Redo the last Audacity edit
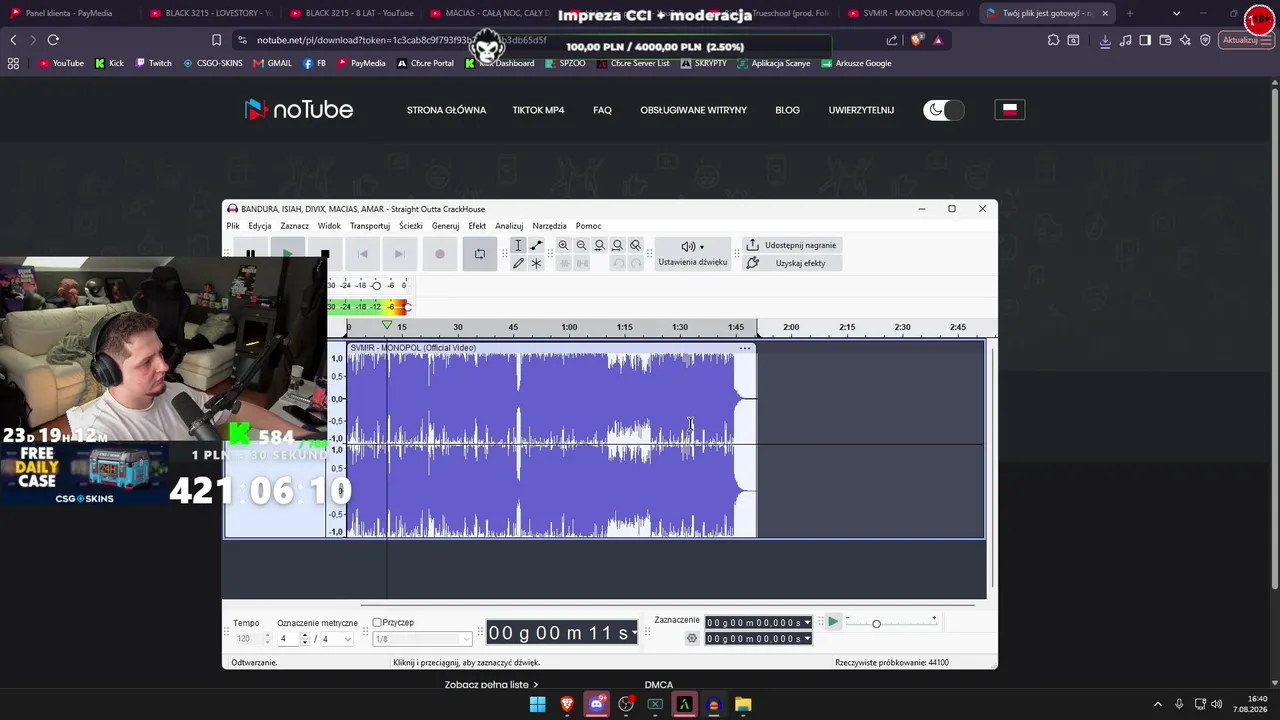The width and height of the screenshot is (1280, 720). pos(636,263)
